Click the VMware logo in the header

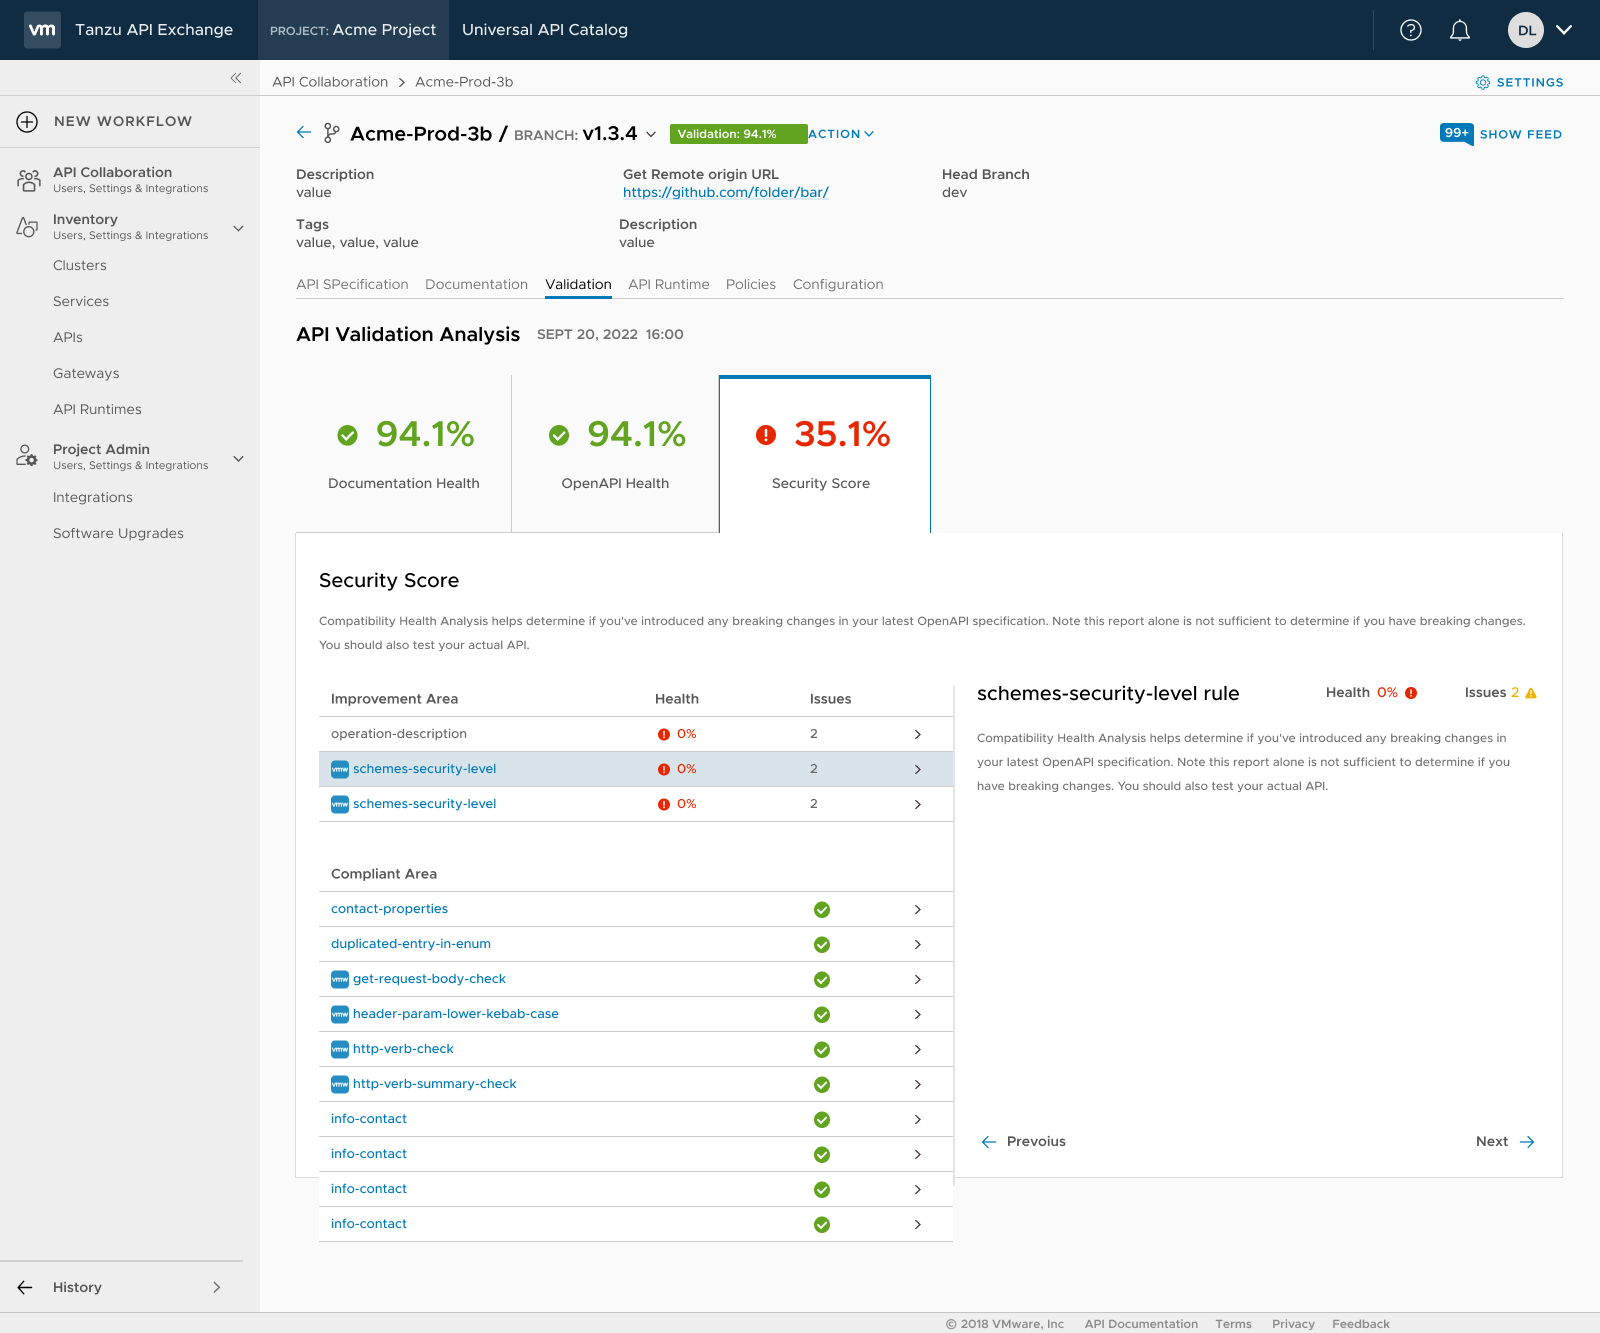(42, 30)
